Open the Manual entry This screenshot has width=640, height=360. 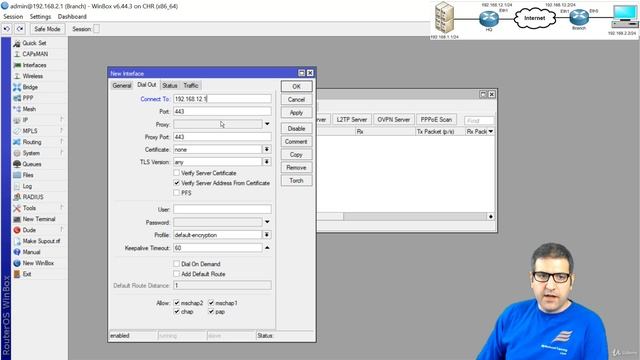(x=31, y=252)
